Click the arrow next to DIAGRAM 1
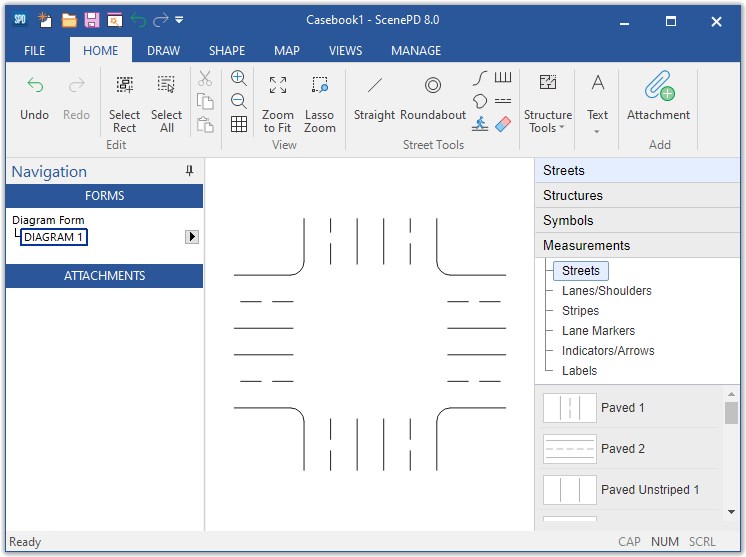The image size is (746, 557). [192, 237]
